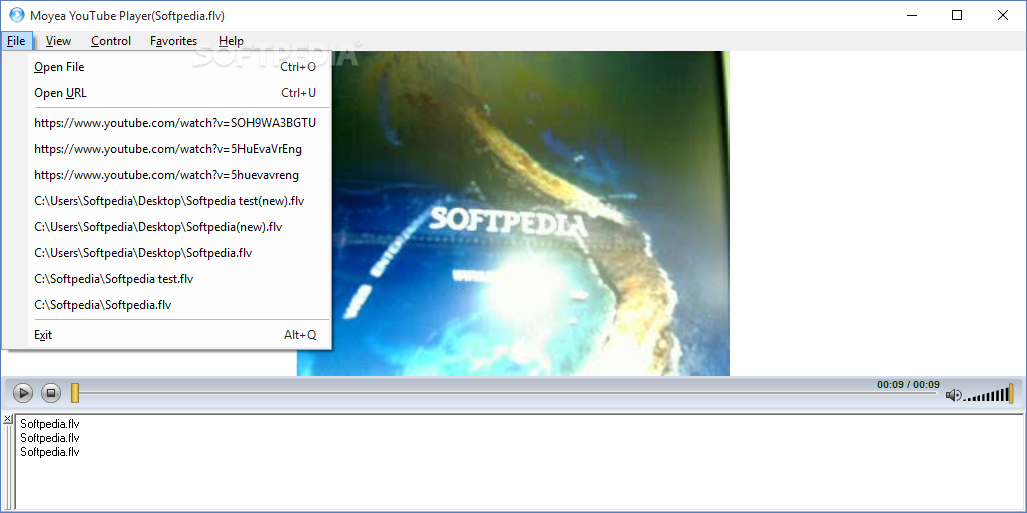Click the Stop button
This screenshot has height=513, width=1027.
point(51,393)
